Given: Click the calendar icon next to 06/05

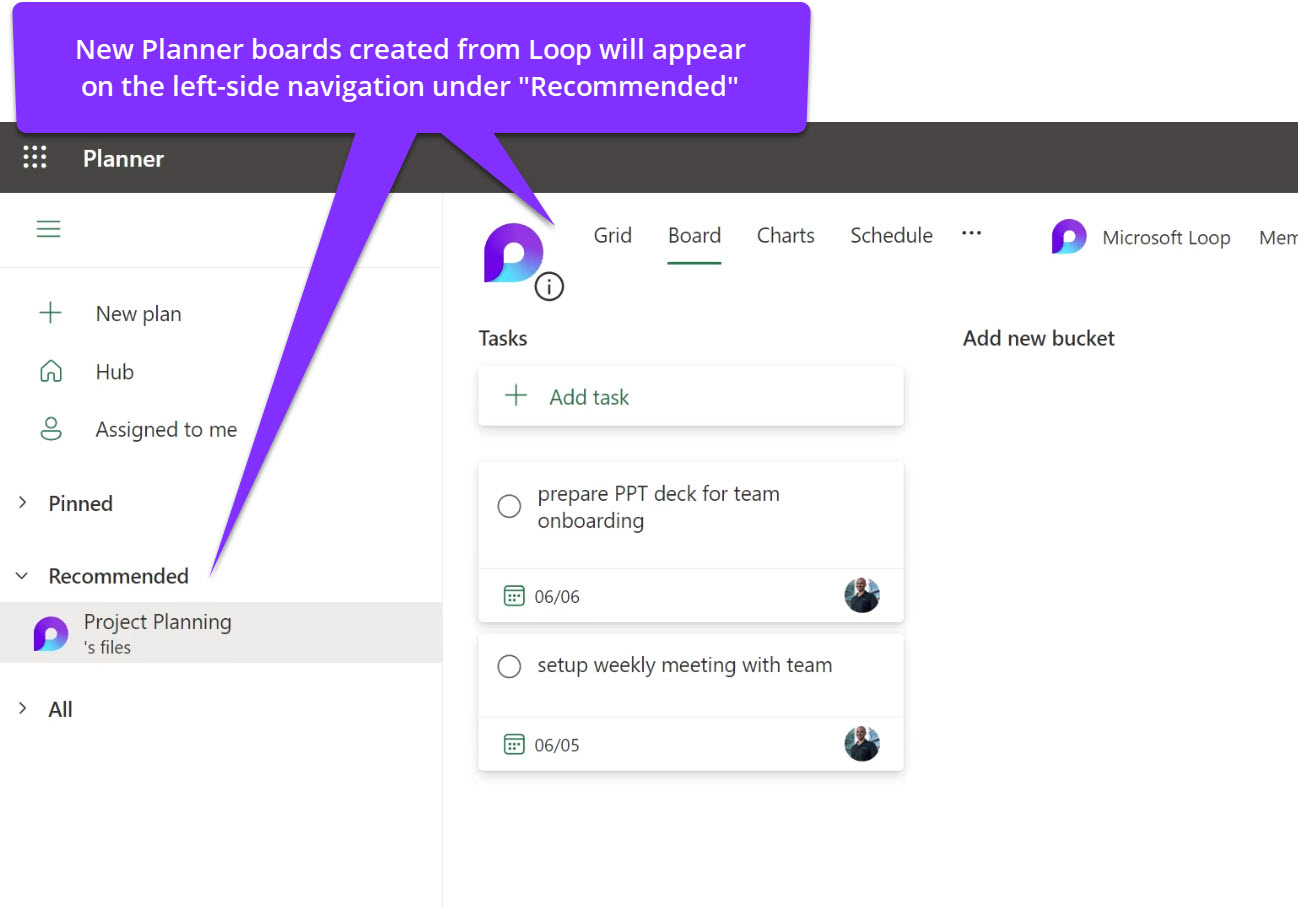Looking at the screenshot, I should point(514,744).
